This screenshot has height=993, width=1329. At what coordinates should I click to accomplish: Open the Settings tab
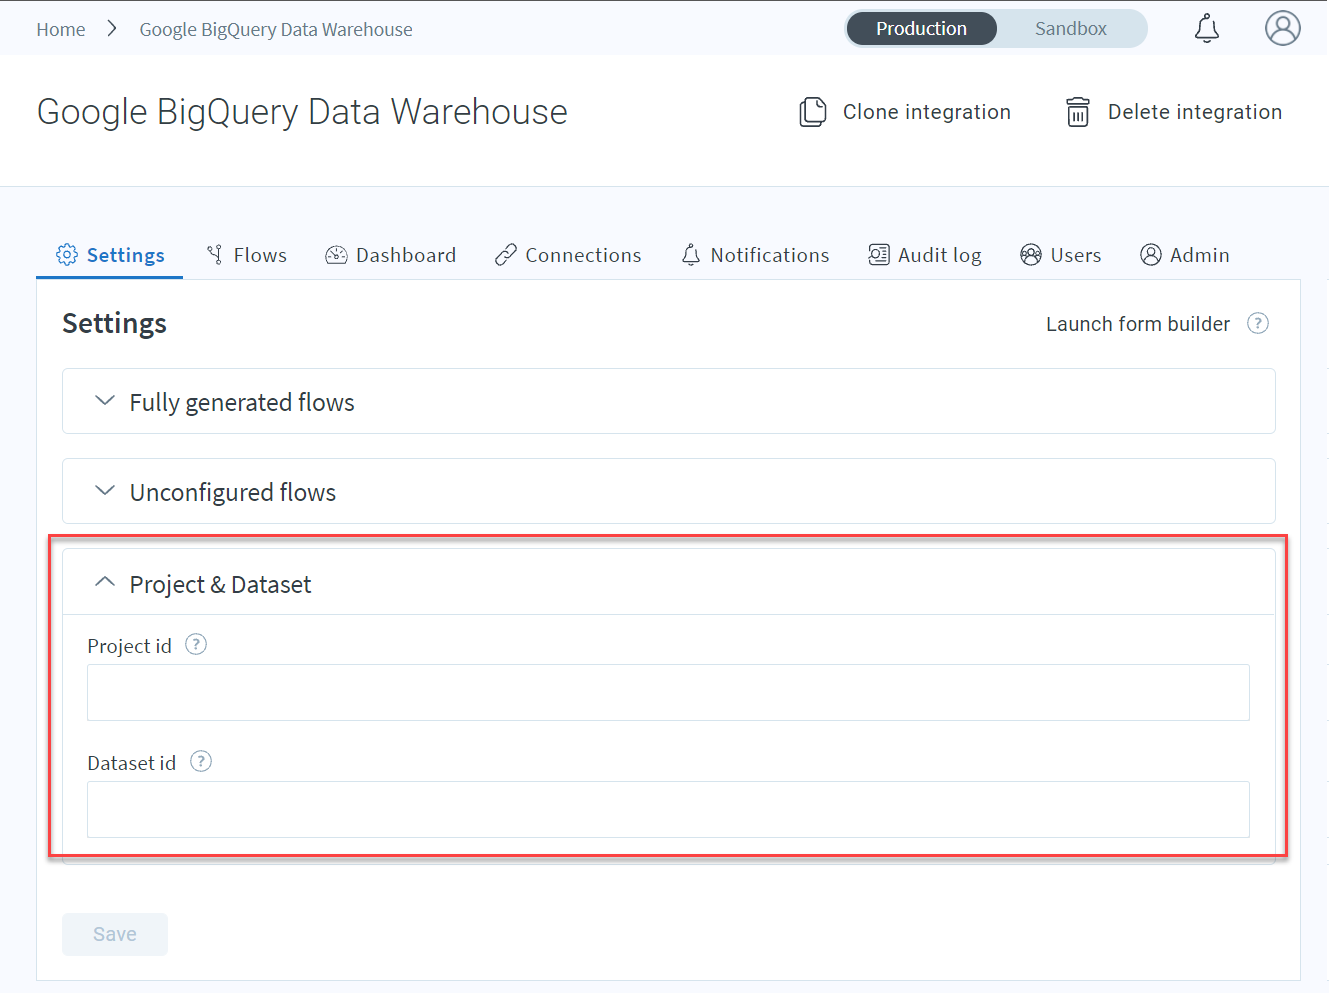[x=110, y=255]
